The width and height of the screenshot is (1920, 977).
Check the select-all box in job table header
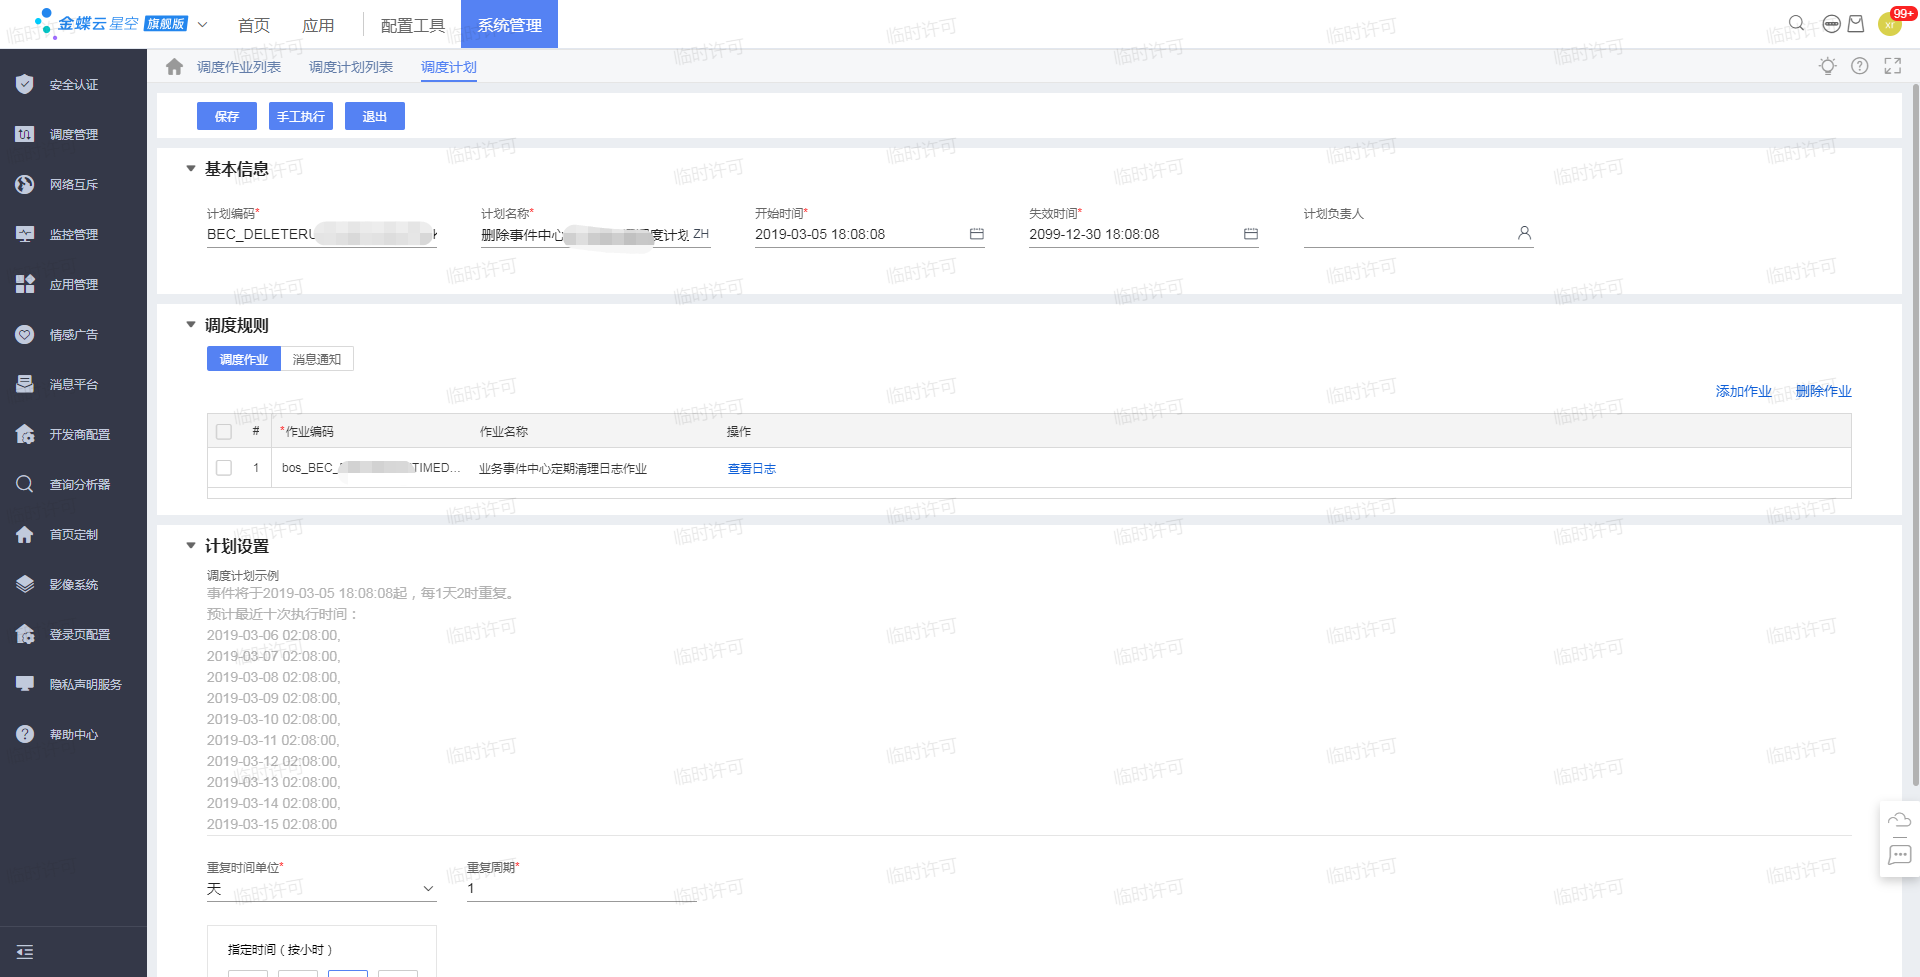(224, 432)
